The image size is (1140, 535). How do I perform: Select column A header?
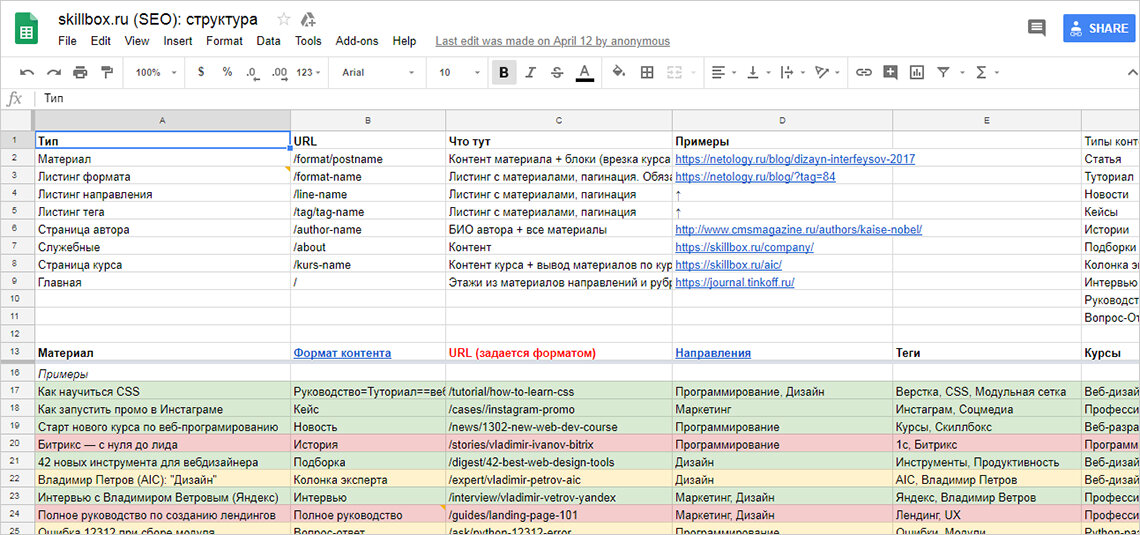(162, 121)
